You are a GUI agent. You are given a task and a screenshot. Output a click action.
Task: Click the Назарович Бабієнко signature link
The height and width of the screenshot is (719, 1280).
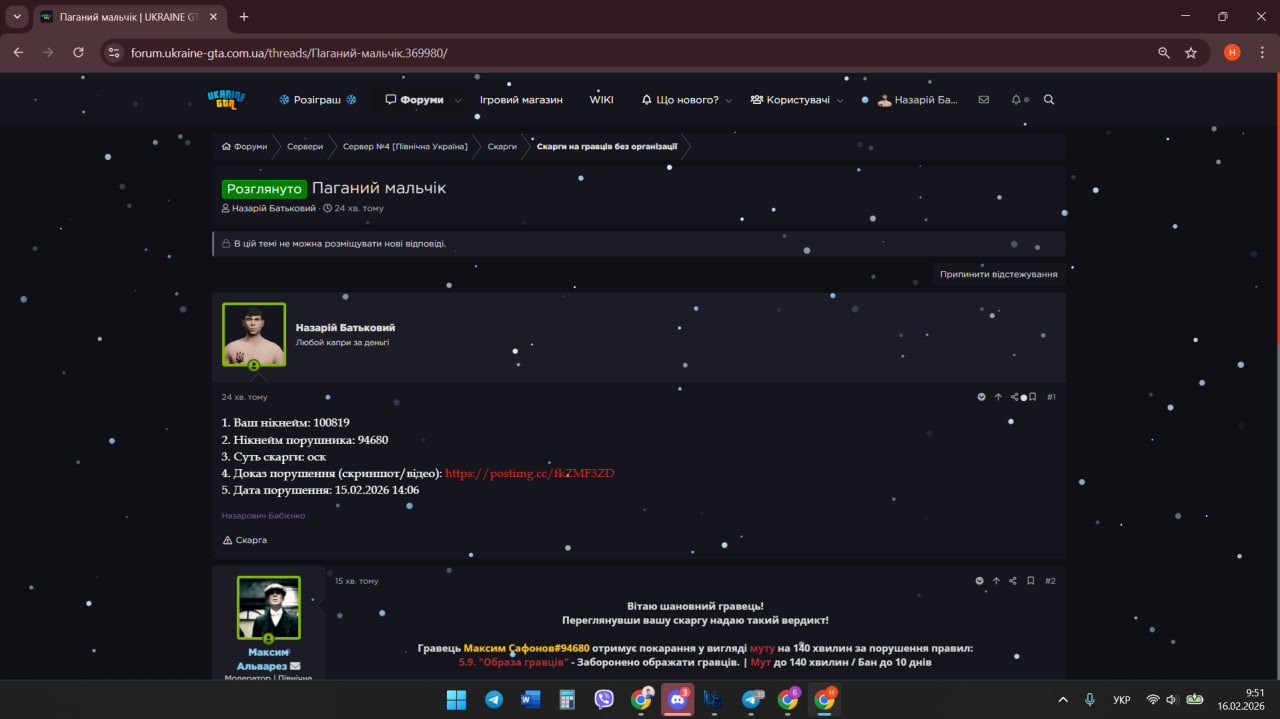[x=263, y=516]
